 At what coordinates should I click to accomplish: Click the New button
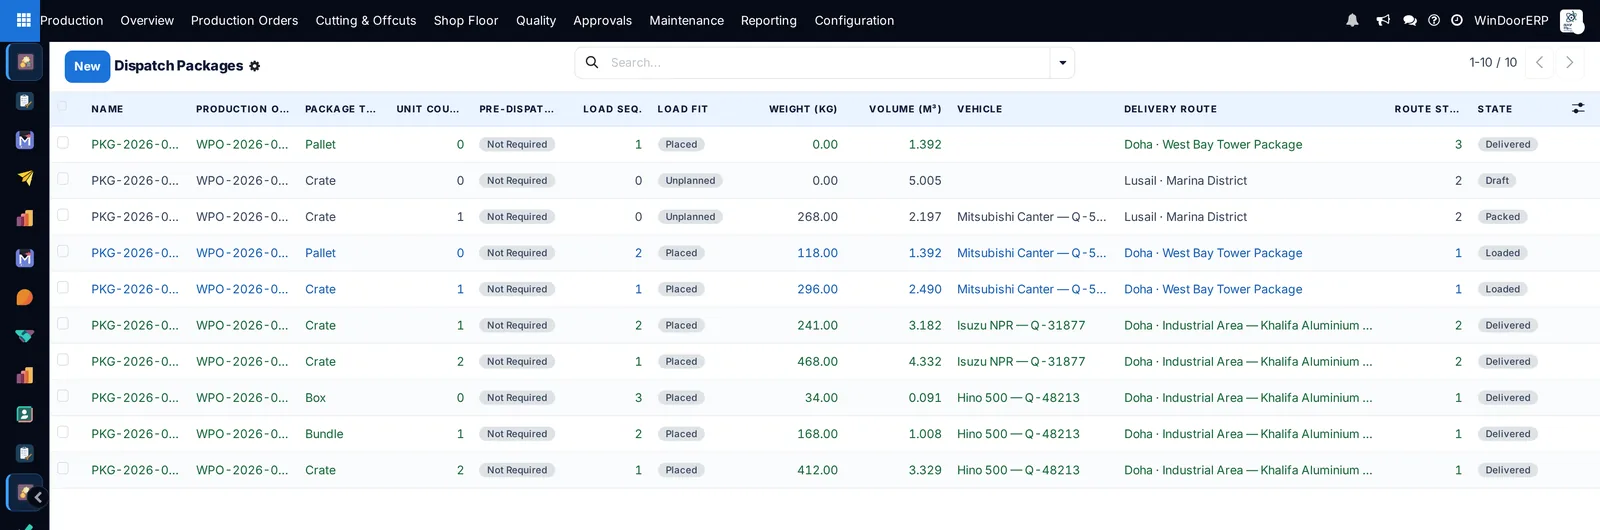(87, 66)
